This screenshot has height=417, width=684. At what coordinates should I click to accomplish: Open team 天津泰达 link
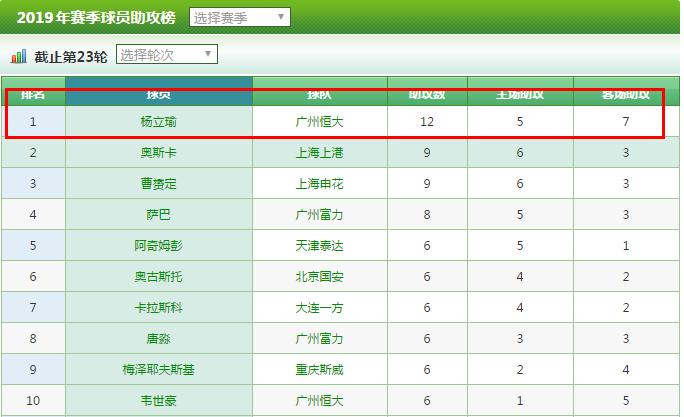[319, 246]
